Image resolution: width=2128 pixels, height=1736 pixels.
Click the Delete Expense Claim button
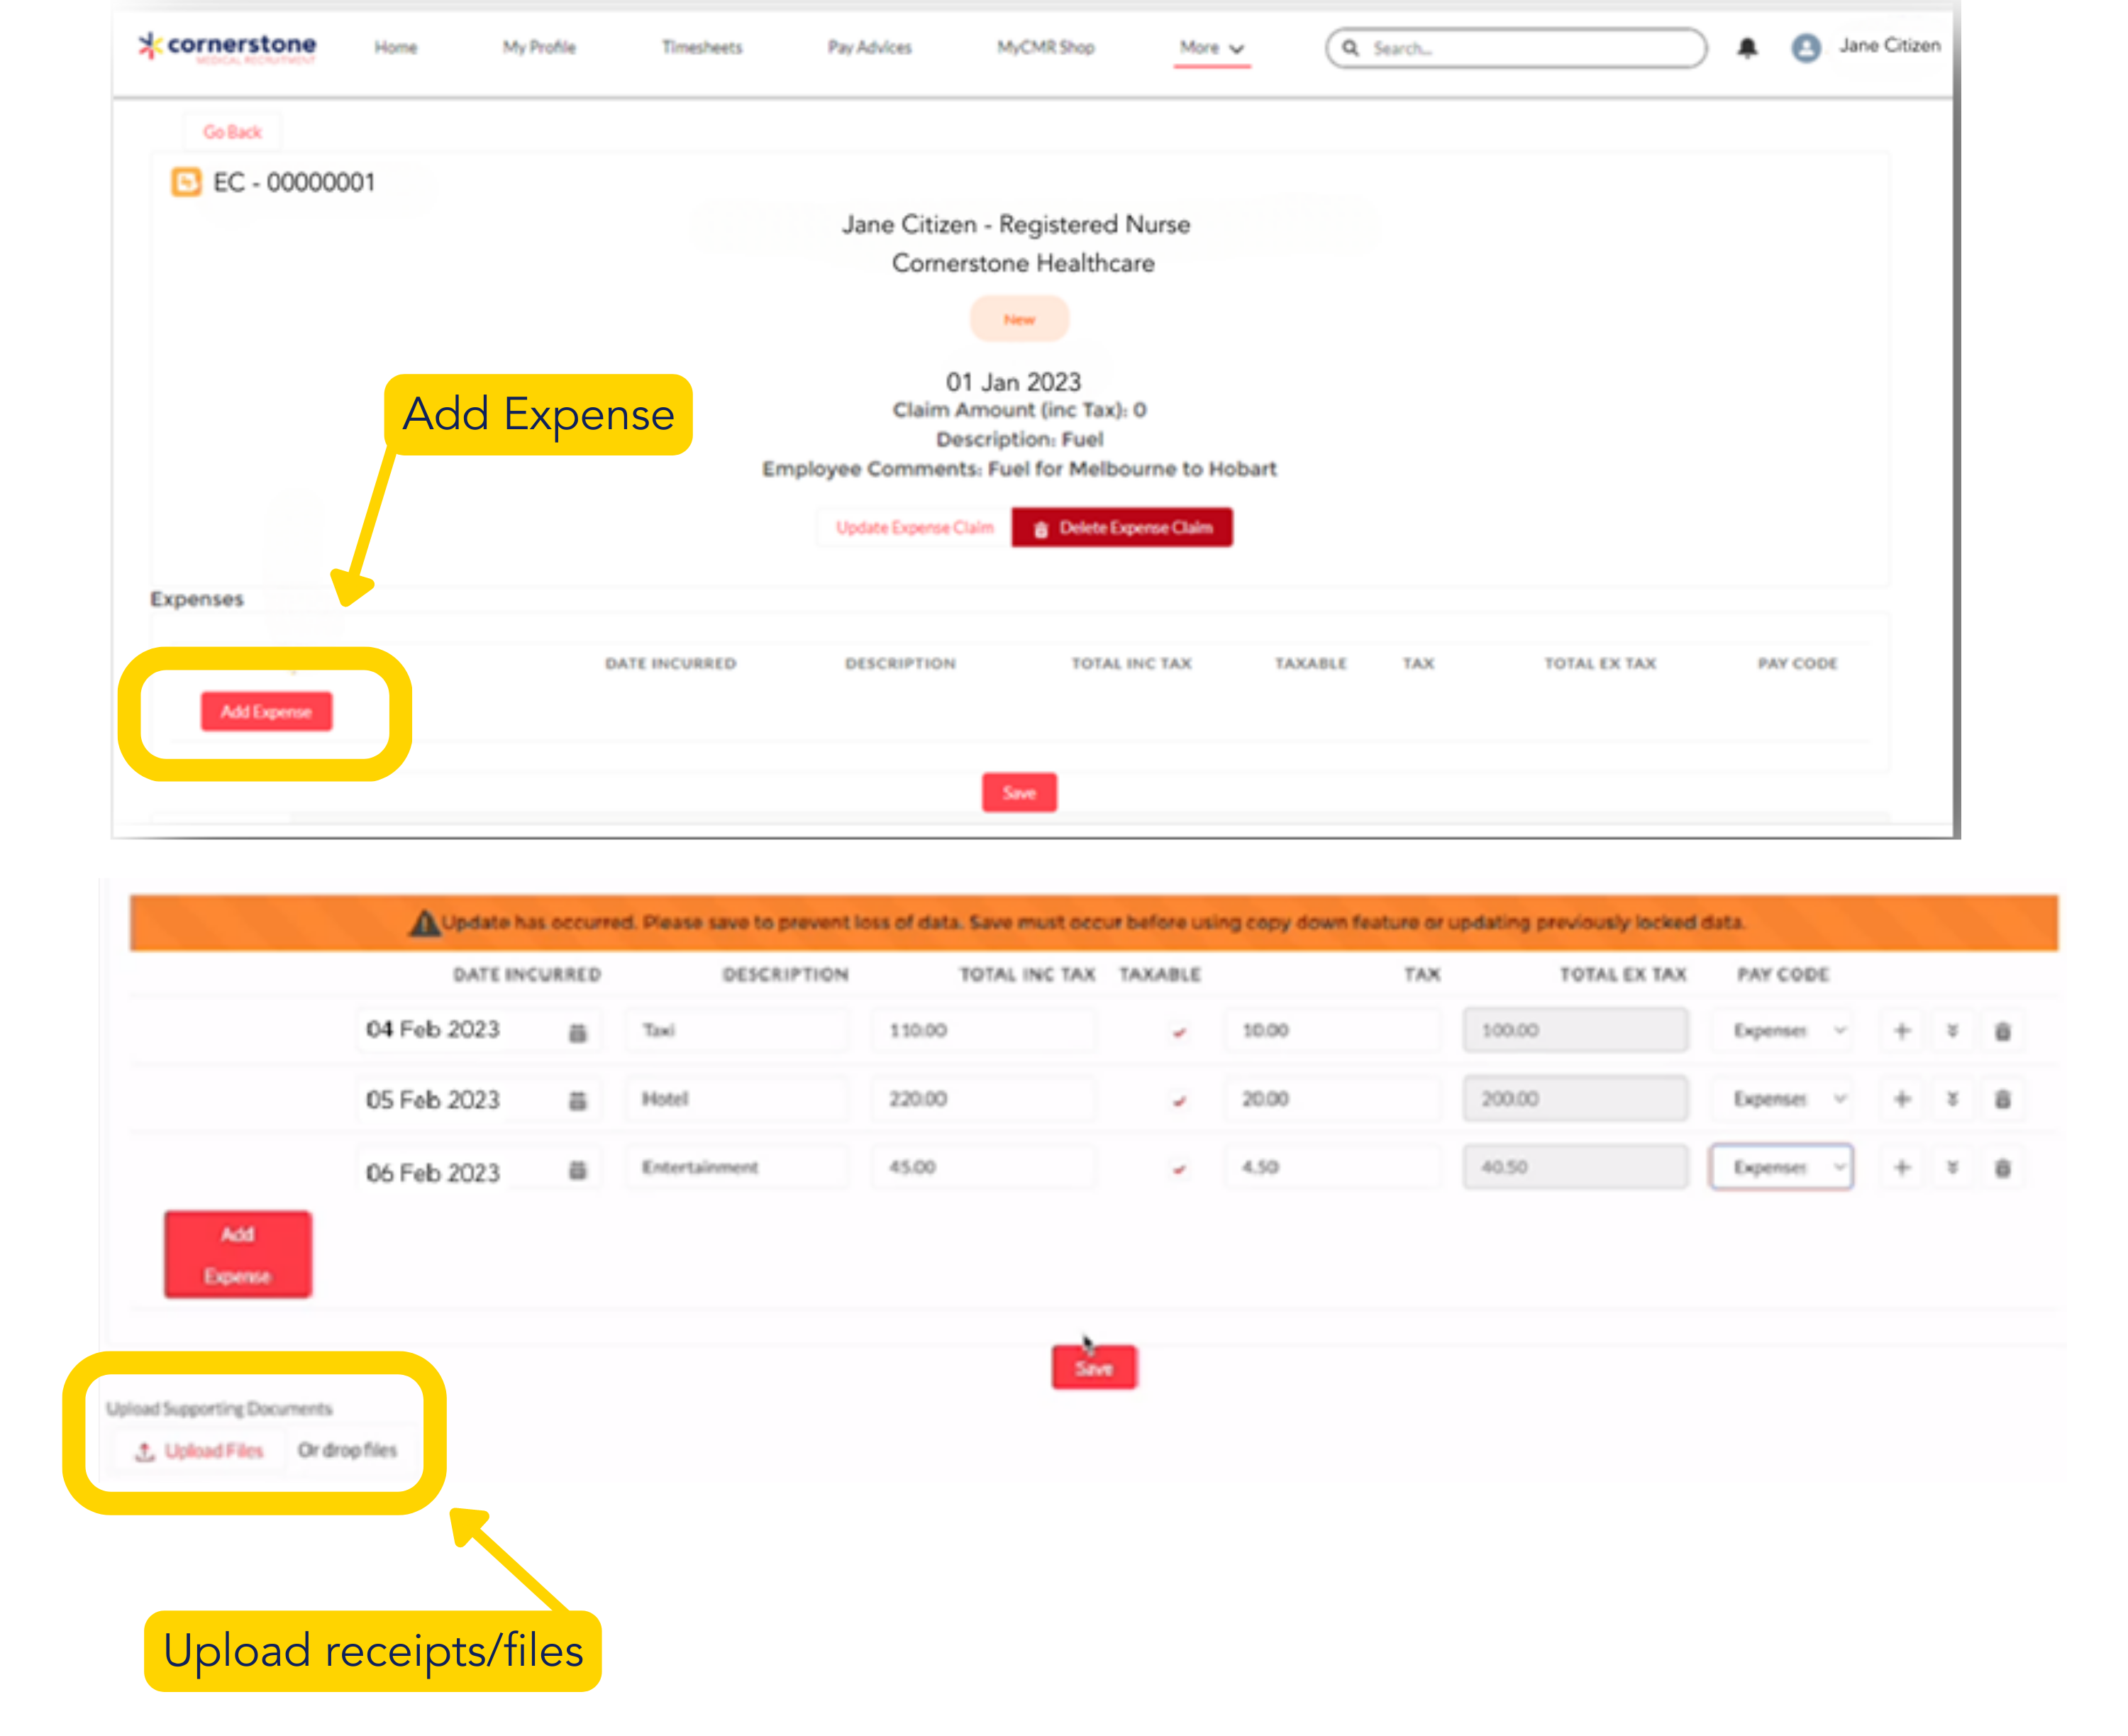(1122, 527)
